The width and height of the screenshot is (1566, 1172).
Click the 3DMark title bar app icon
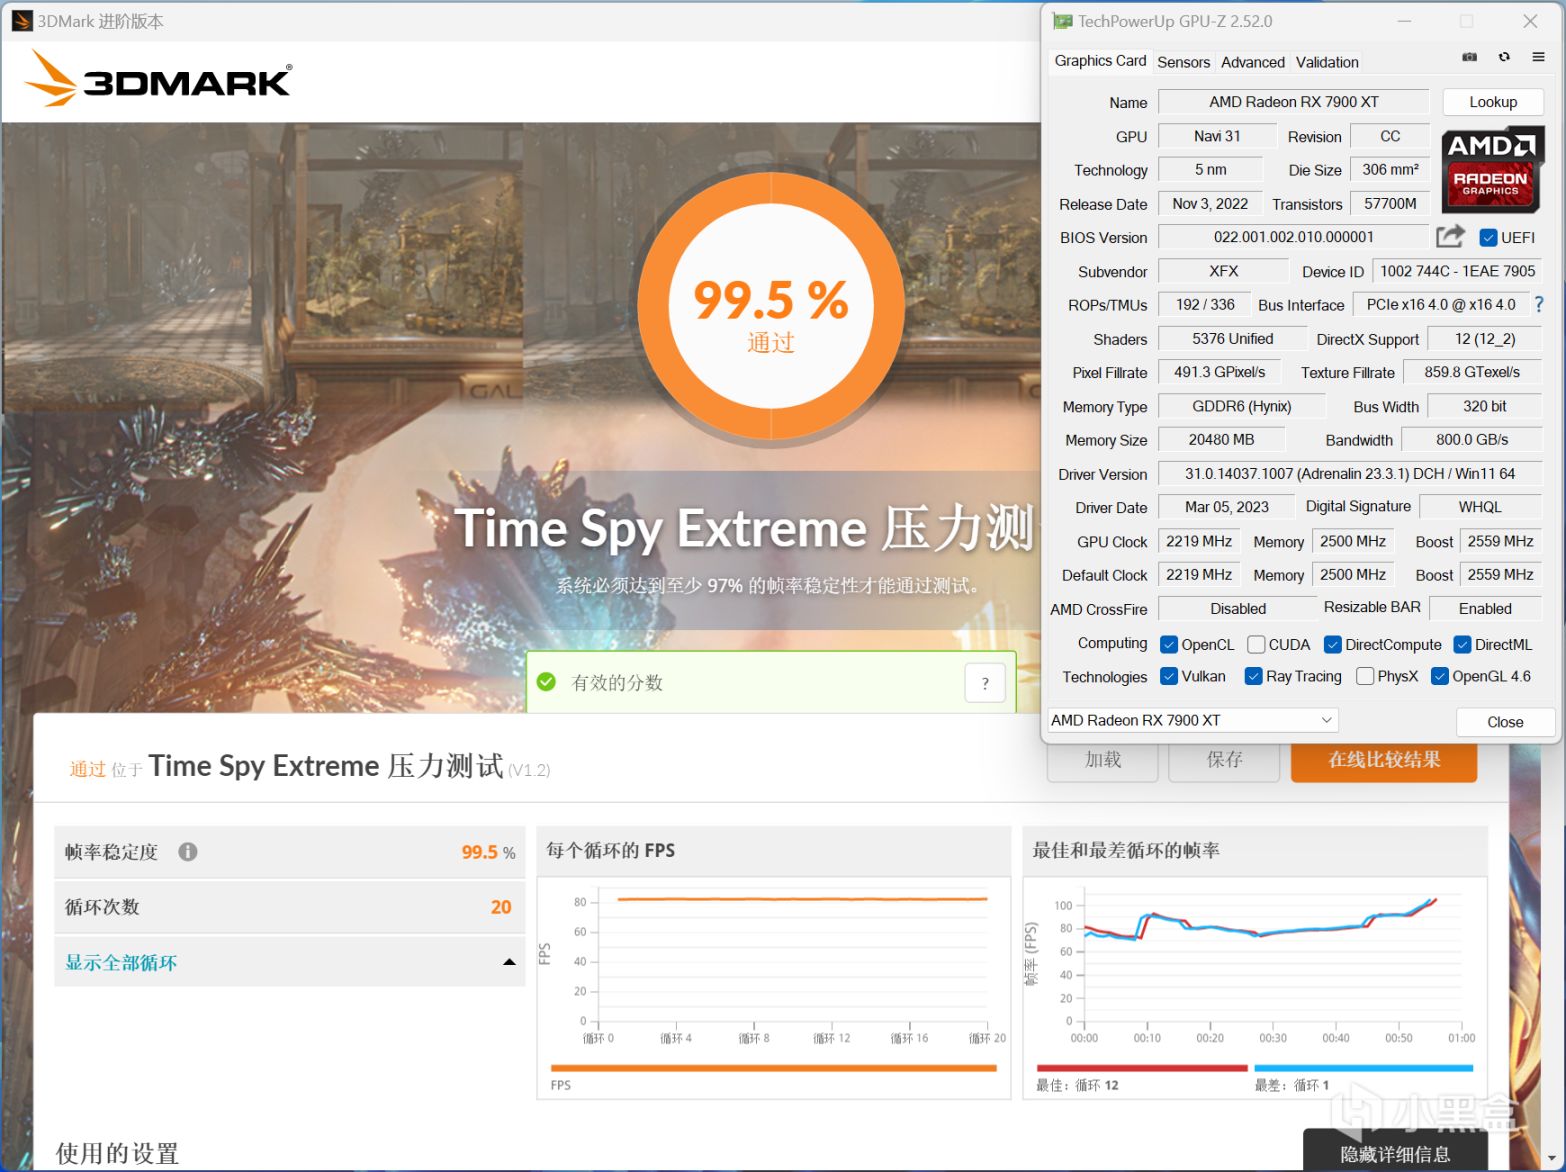[21, 21]
